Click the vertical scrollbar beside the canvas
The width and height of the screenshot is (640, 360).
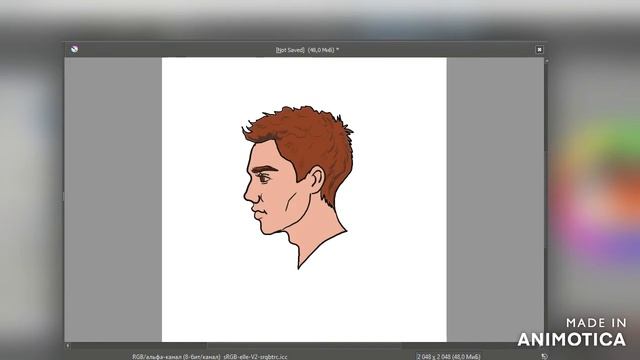coord(547,200)
